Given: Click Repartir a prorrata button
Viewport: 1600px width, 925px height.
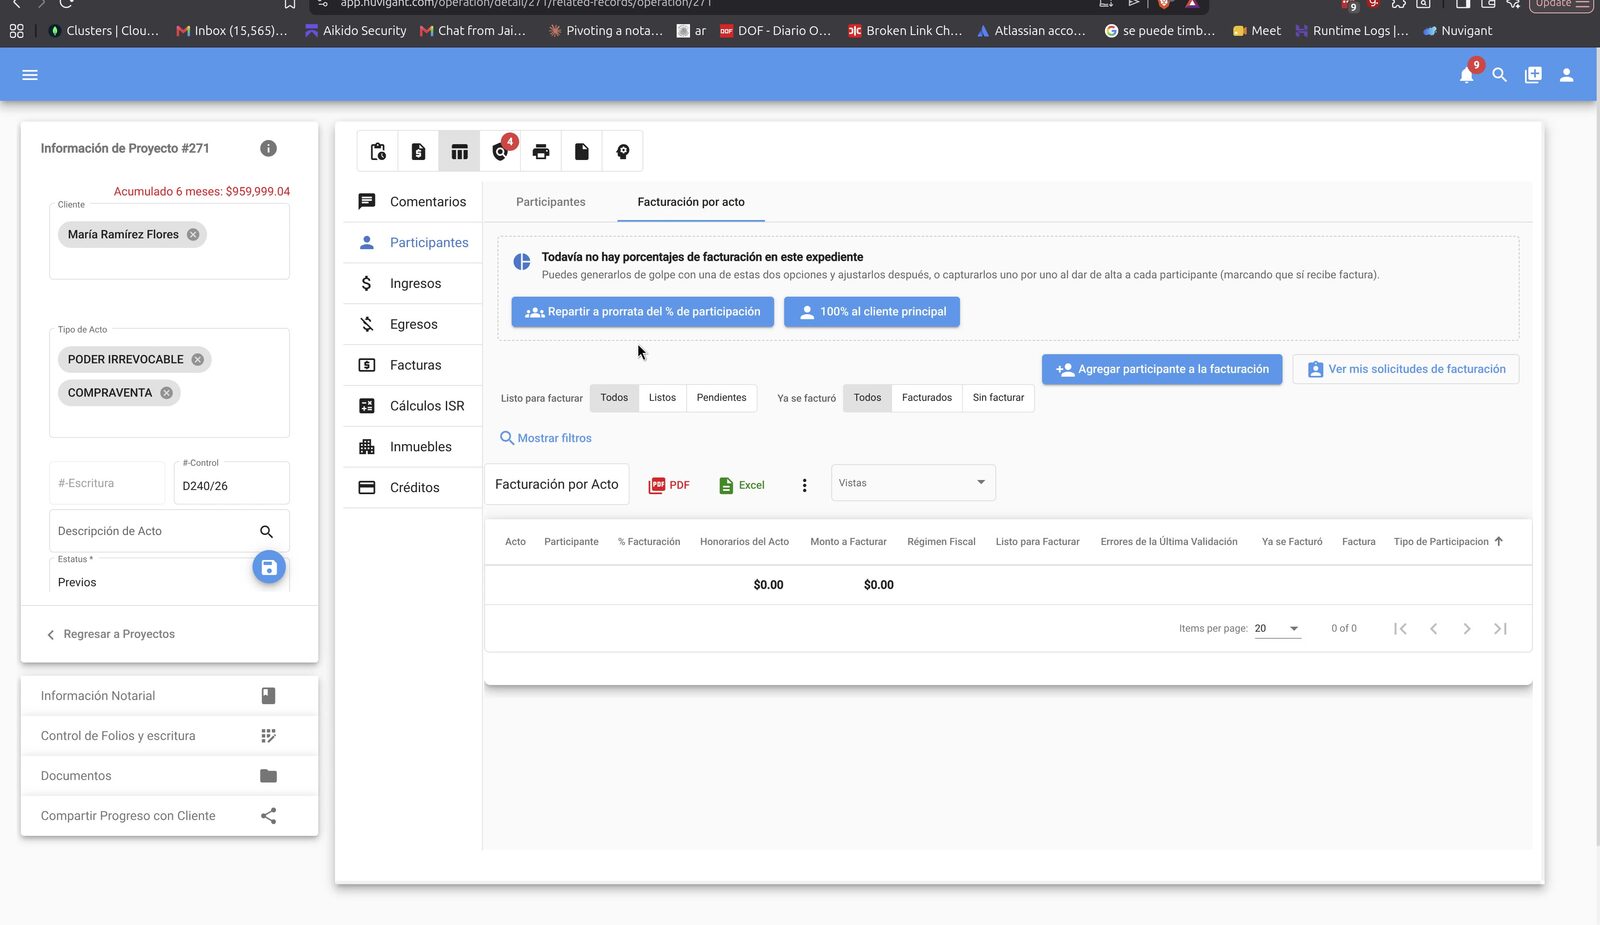Looking at the screenshot, I should (x=643, y=312).
